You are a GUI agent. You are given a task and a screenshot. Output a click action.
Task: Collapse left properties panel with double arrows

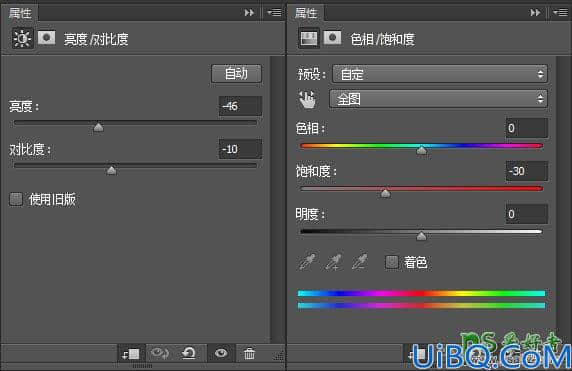(x=249, y=13)
